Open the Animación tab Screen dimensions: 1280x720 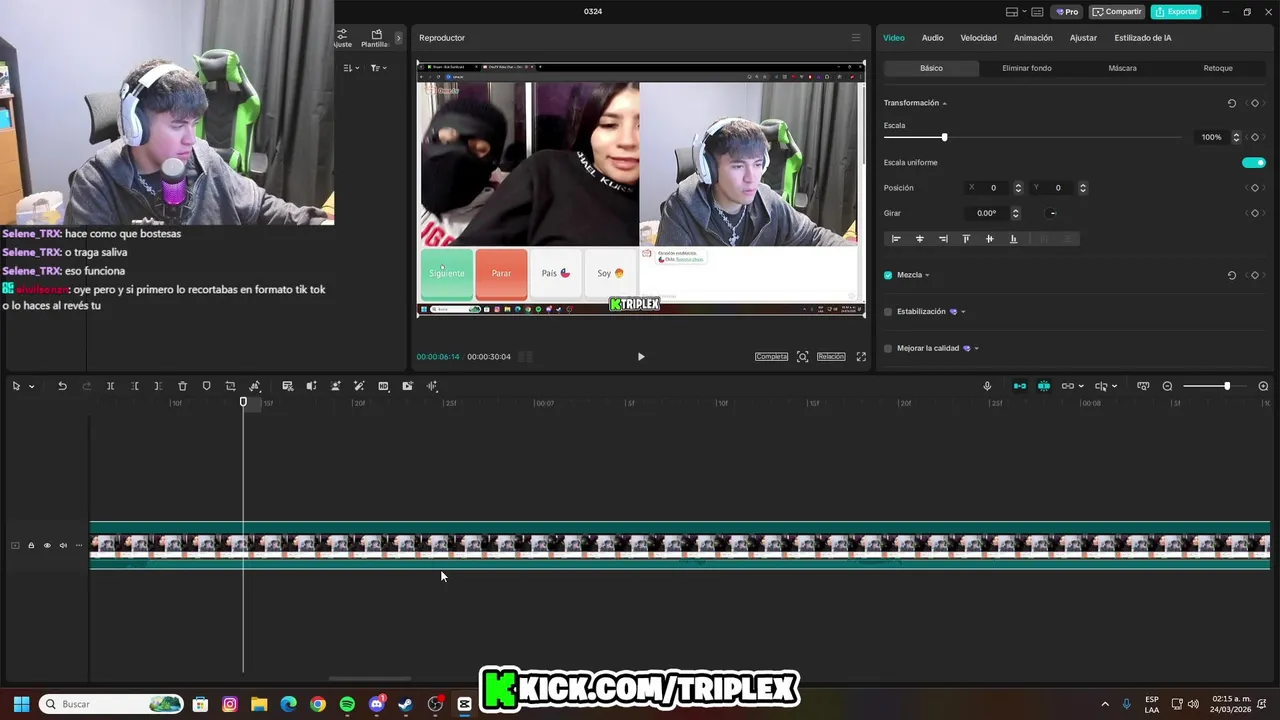click(1033, 38)
